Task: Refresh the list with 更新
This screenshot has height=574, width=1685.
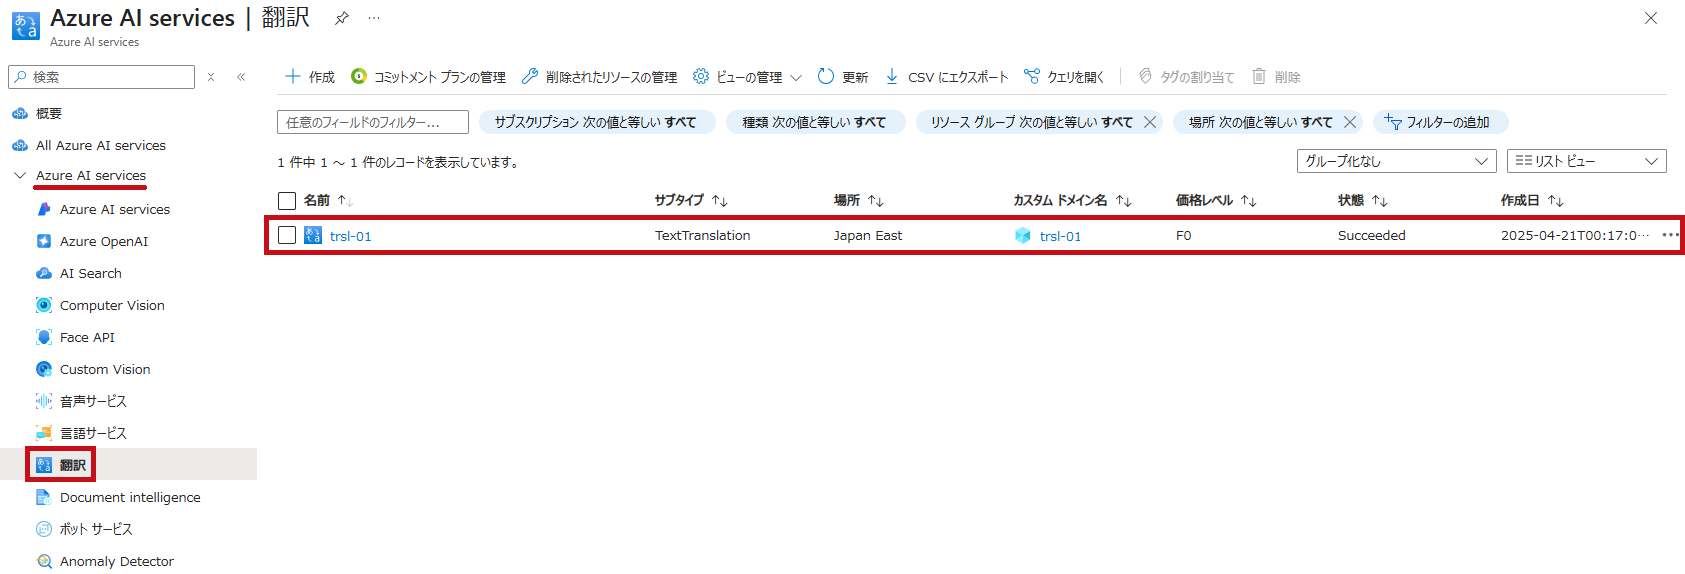Action: 843,77
